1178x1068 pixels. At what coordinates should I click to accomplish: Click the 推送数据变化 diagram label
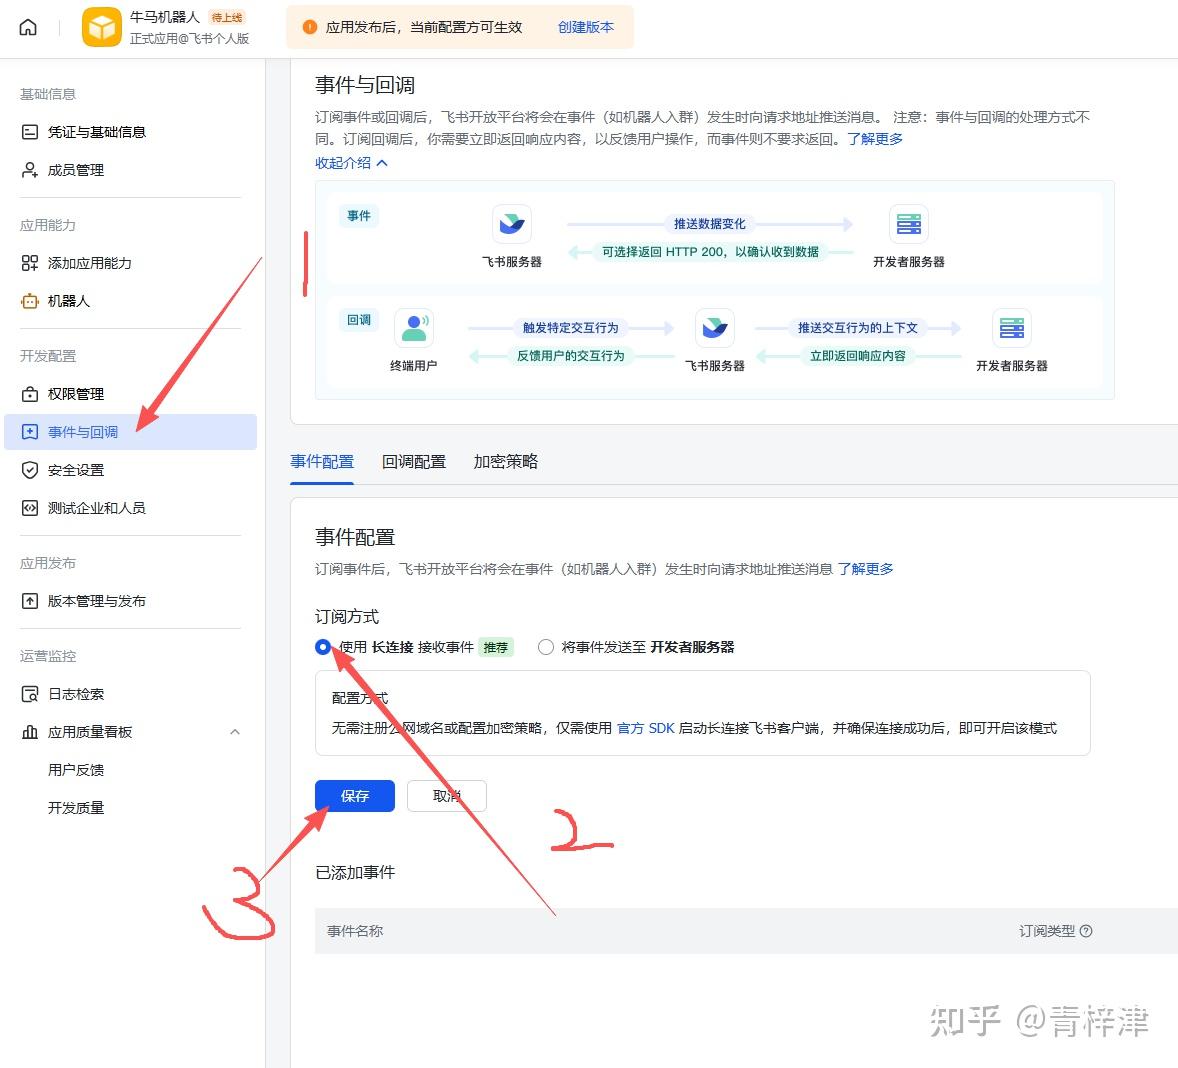709,224
